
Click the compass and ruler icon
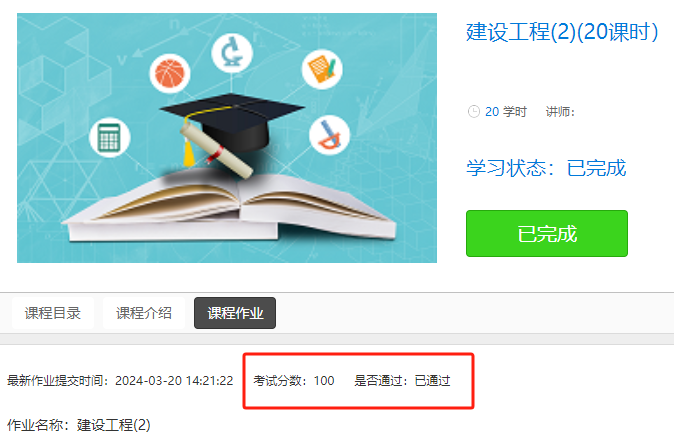coord(329,134)
